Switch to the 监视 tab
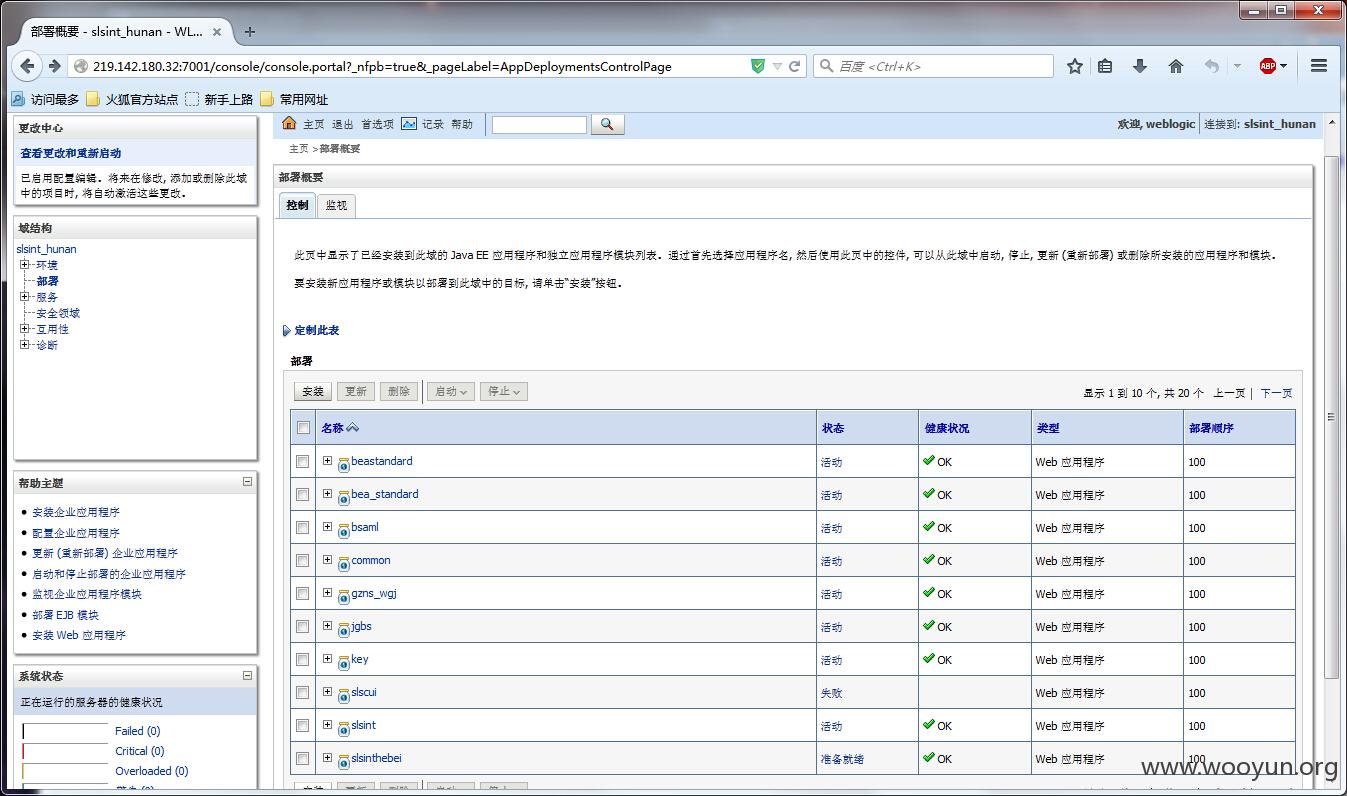 click(x=336, y=205)
